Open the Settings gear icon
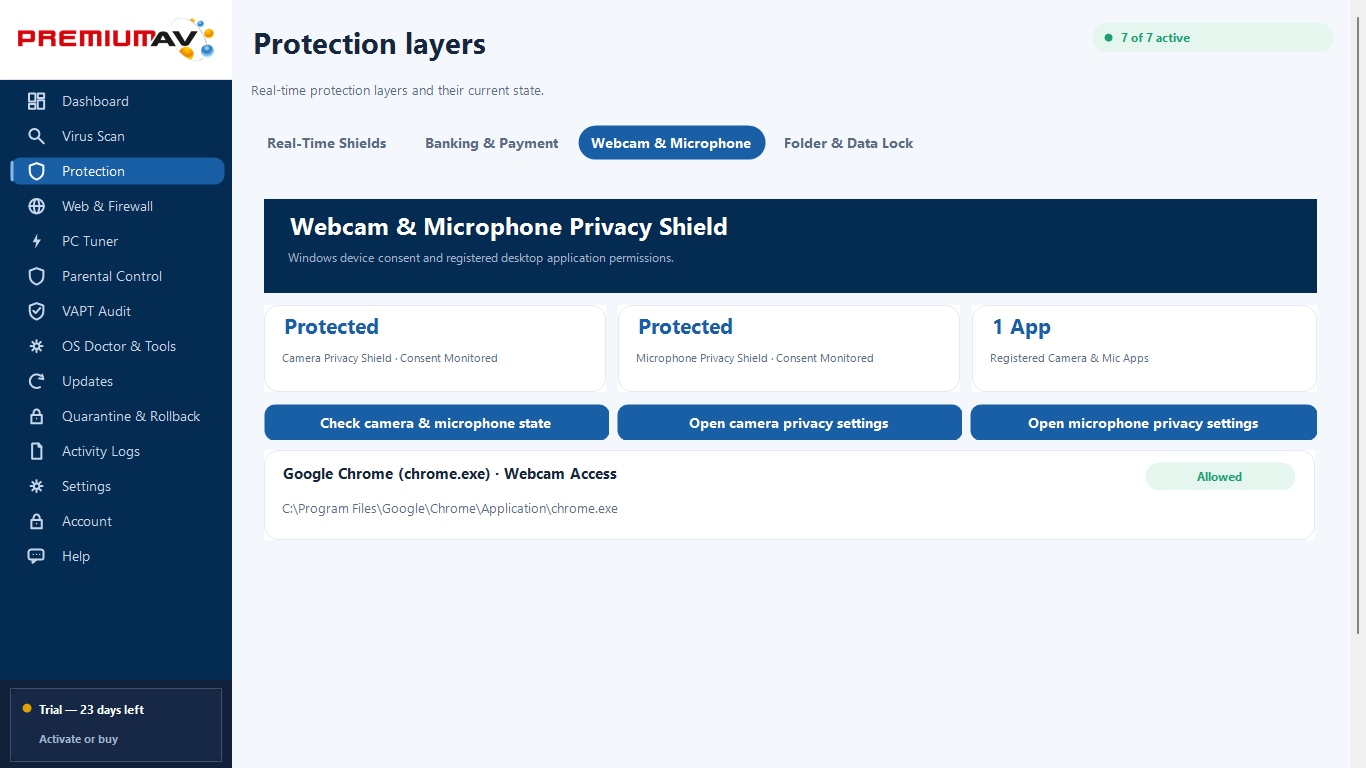 (x=37, y=486)
